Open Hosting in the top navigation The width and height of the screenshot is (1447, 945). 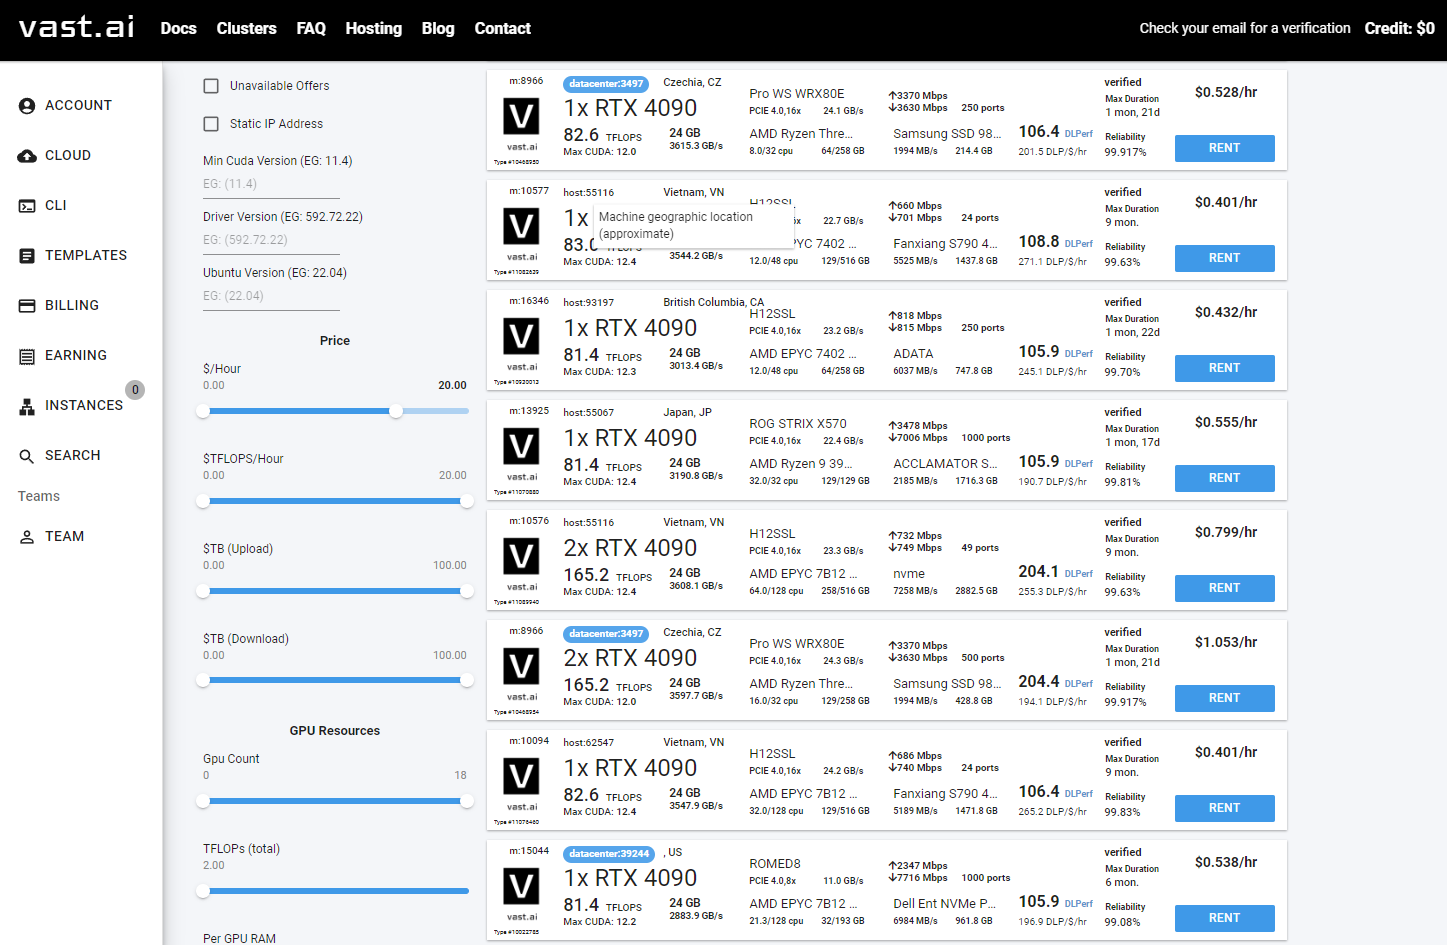click(373, 29)
